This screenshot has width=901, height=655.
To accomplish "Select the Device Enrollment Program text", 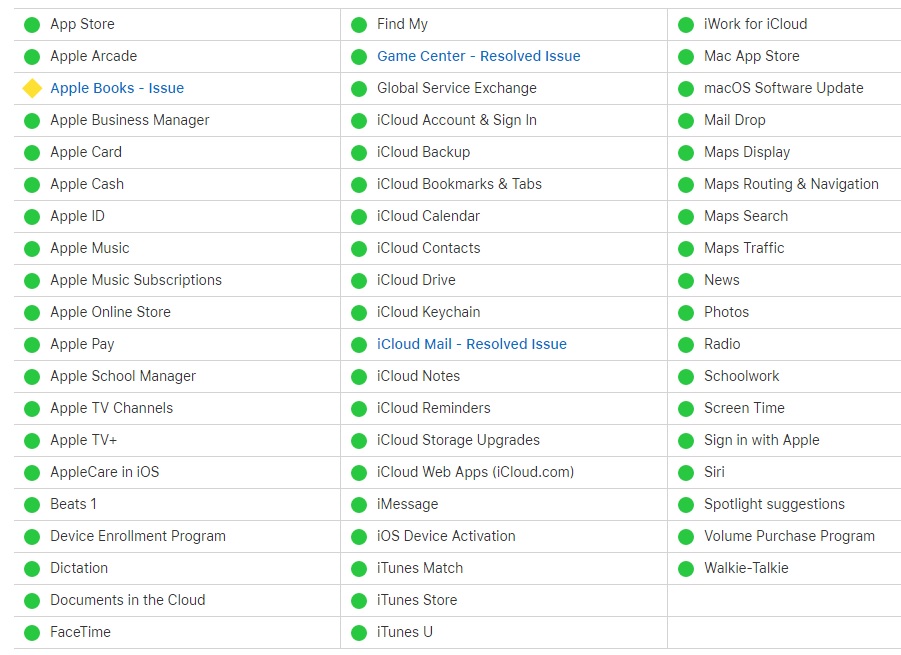I will click(x=138, y=536).
